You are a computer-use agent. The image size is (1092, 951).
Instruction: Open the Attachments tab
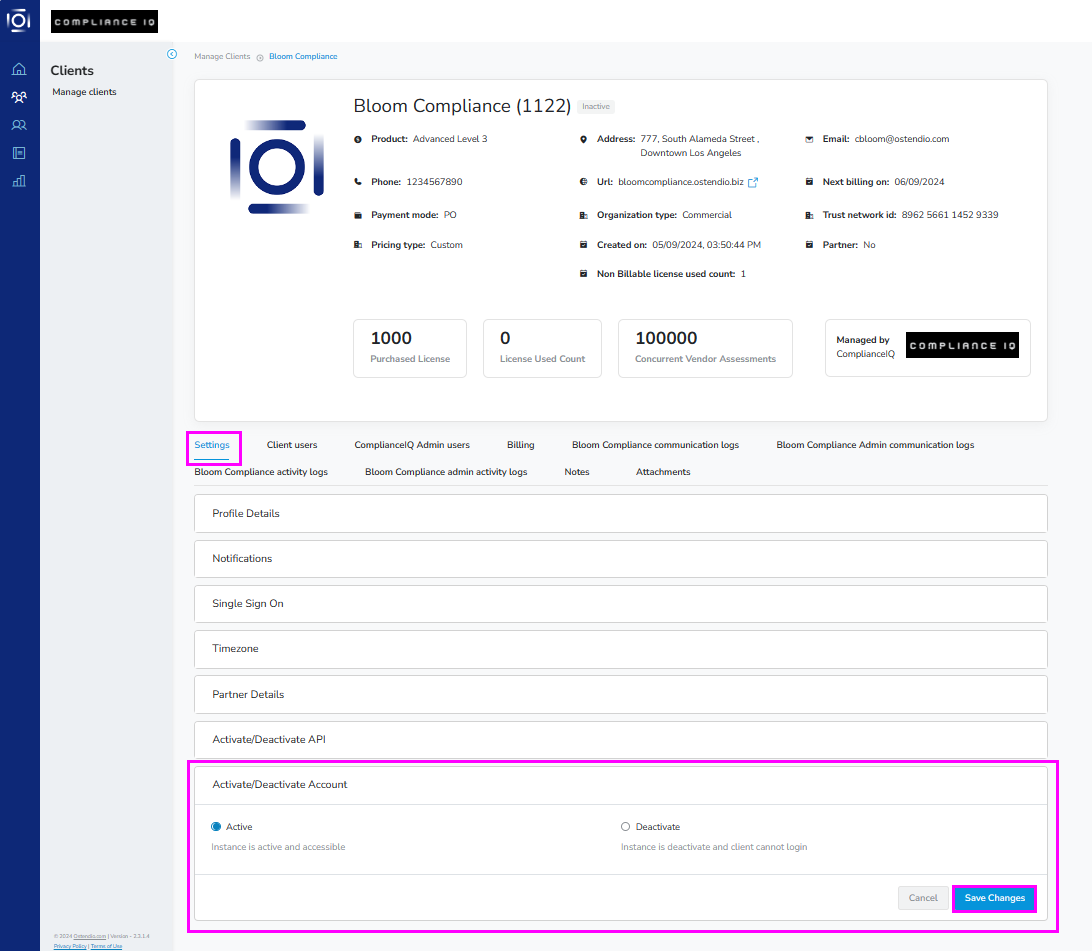pyautogui.click(x=663, y=472)
